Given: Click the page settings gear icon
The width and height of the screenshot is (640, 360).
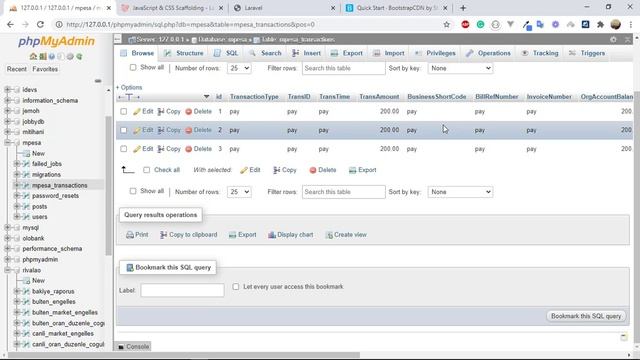Looking at the screenshot, I should pos(613,40).
